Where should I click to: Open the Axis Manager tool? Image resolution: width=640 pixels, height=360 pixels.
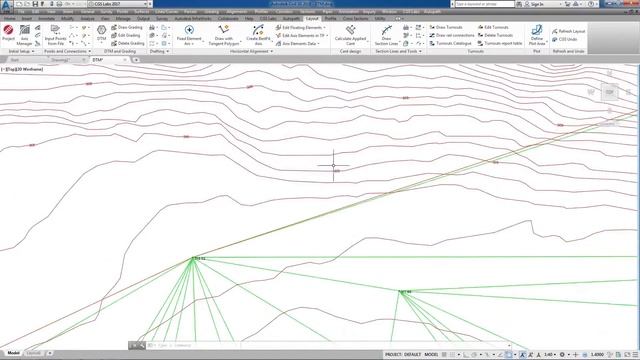tap(24, 35)
